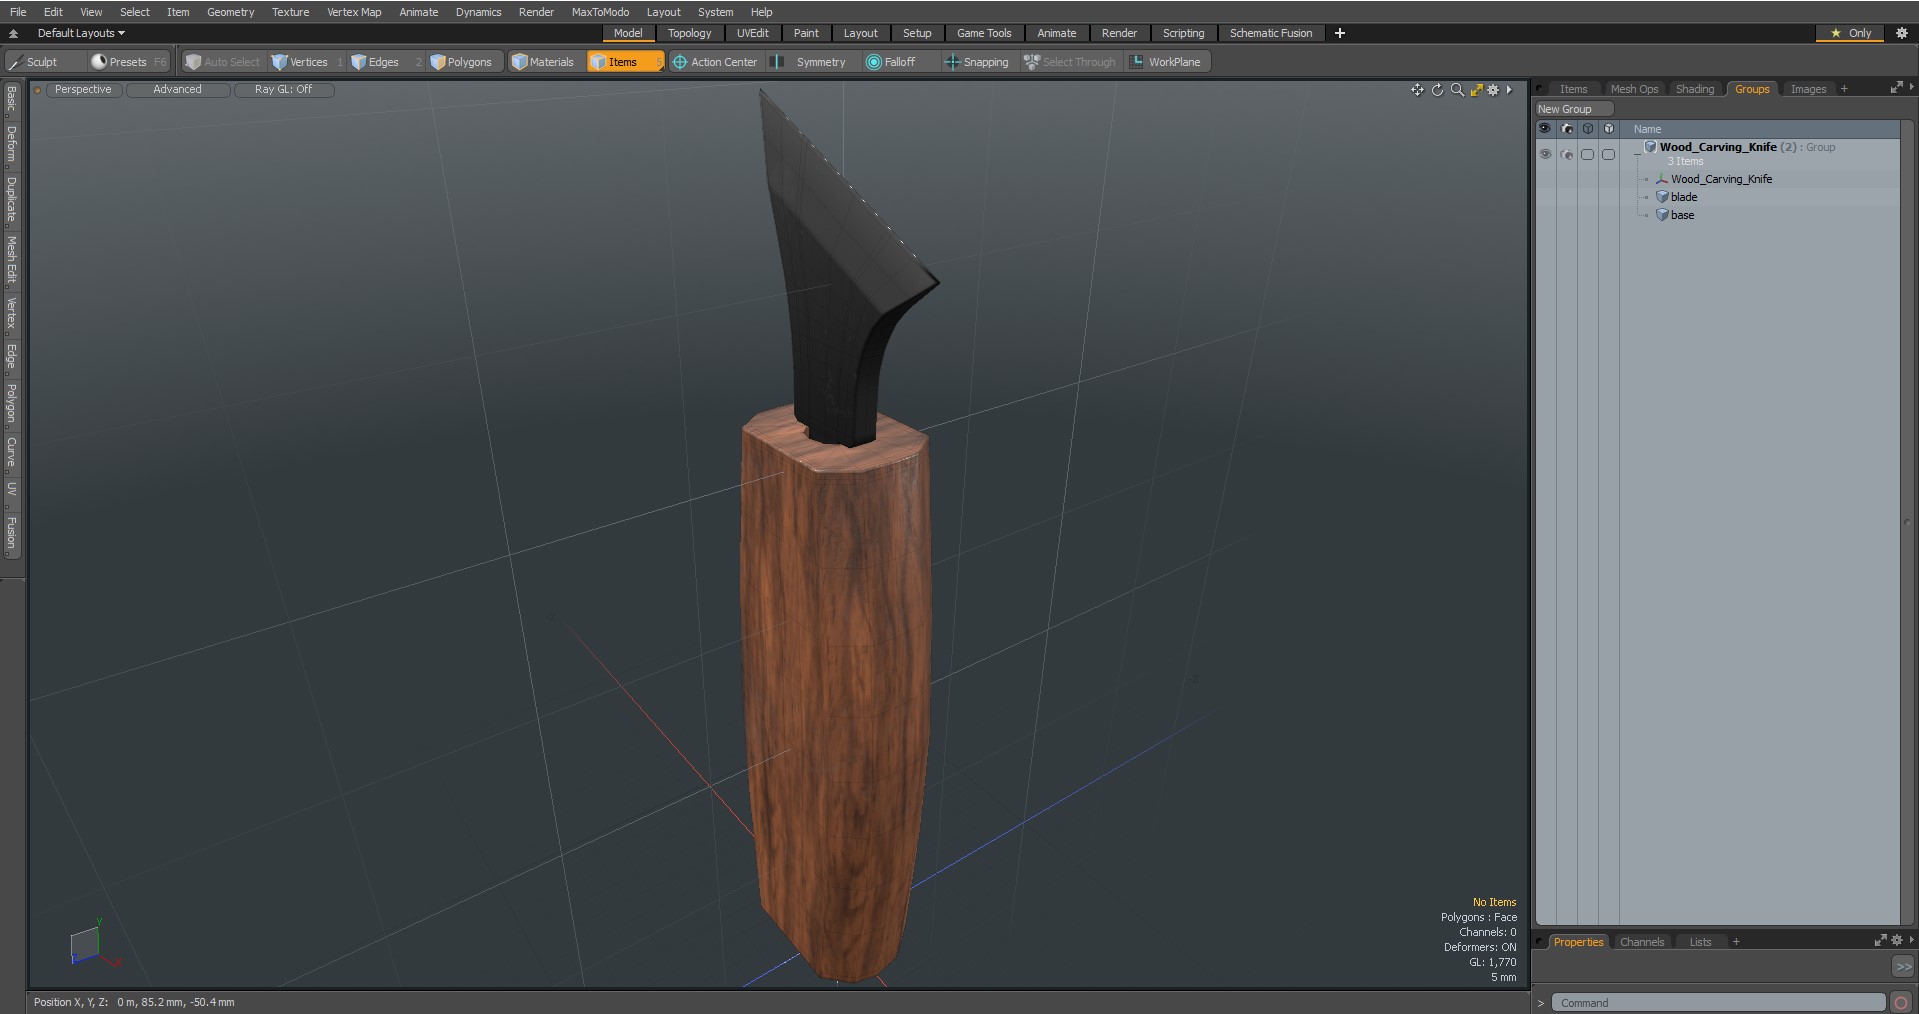Open viewport settings gear
1919x1014 pixels.
(x=1493, y=90)
